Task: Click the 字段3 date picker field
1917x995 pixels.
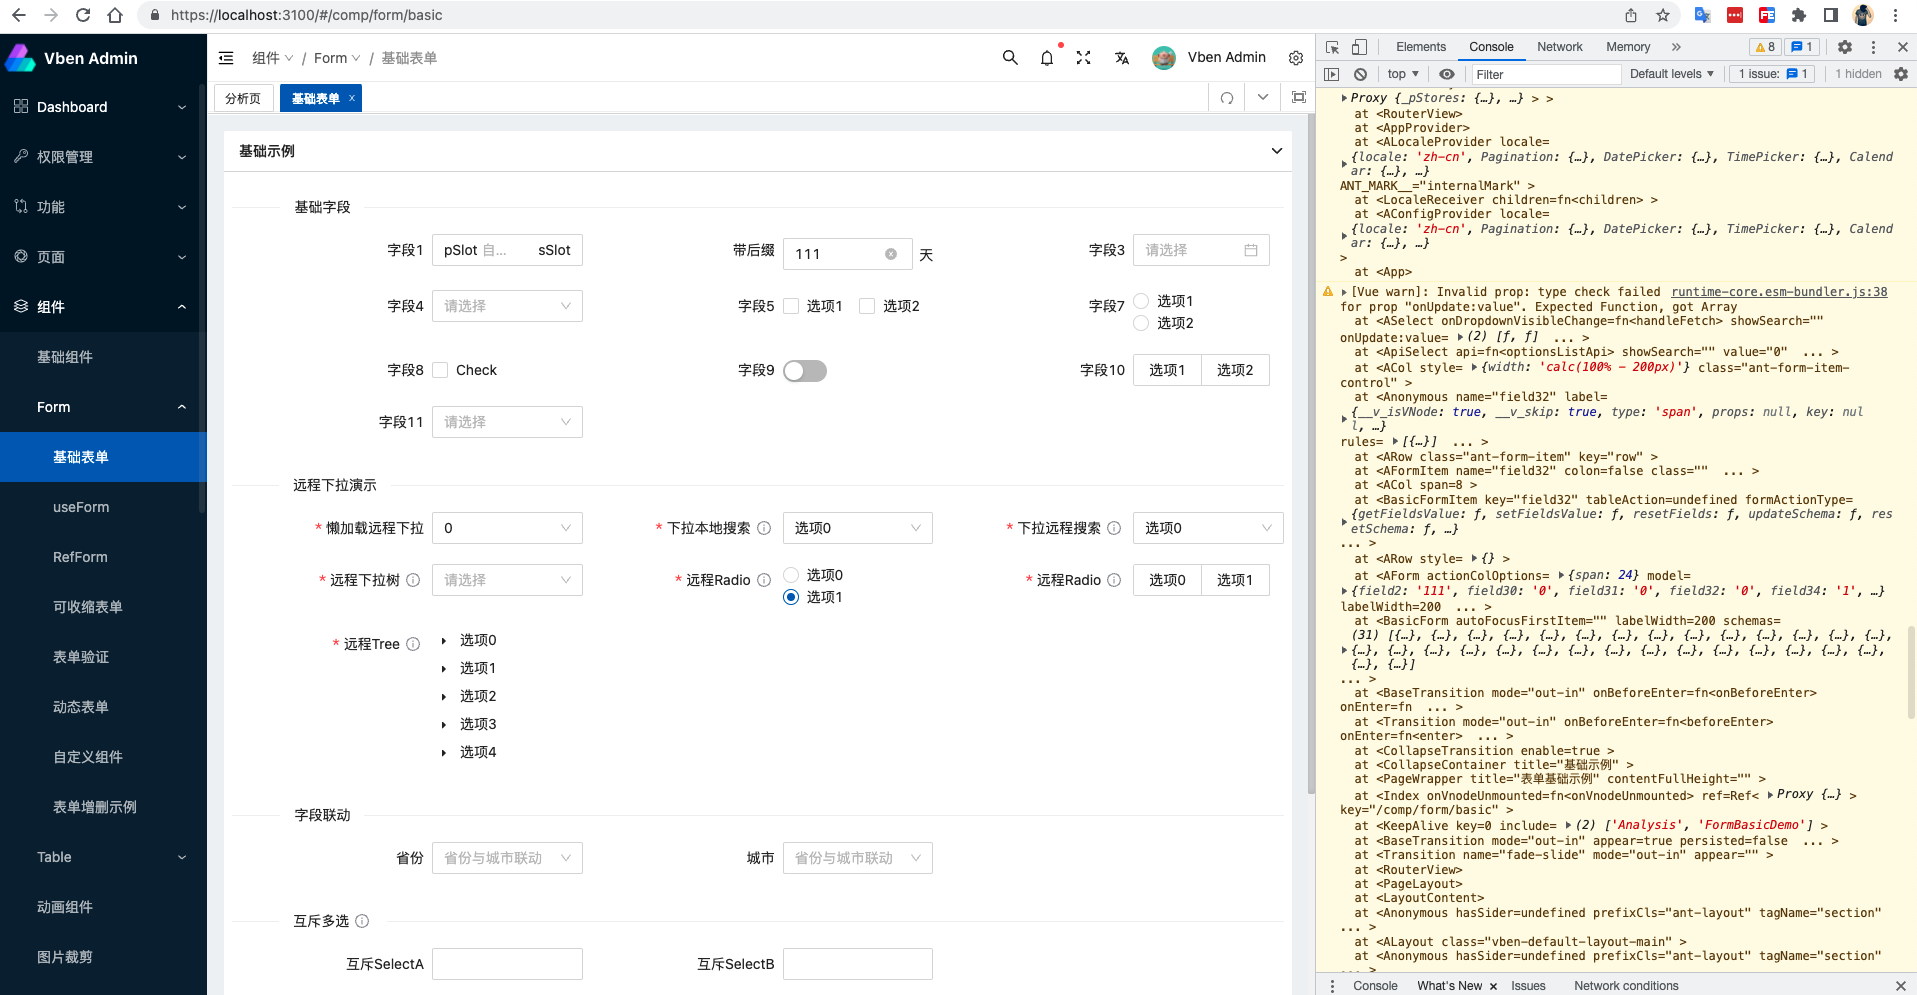Action: [x=1201, y=250]
